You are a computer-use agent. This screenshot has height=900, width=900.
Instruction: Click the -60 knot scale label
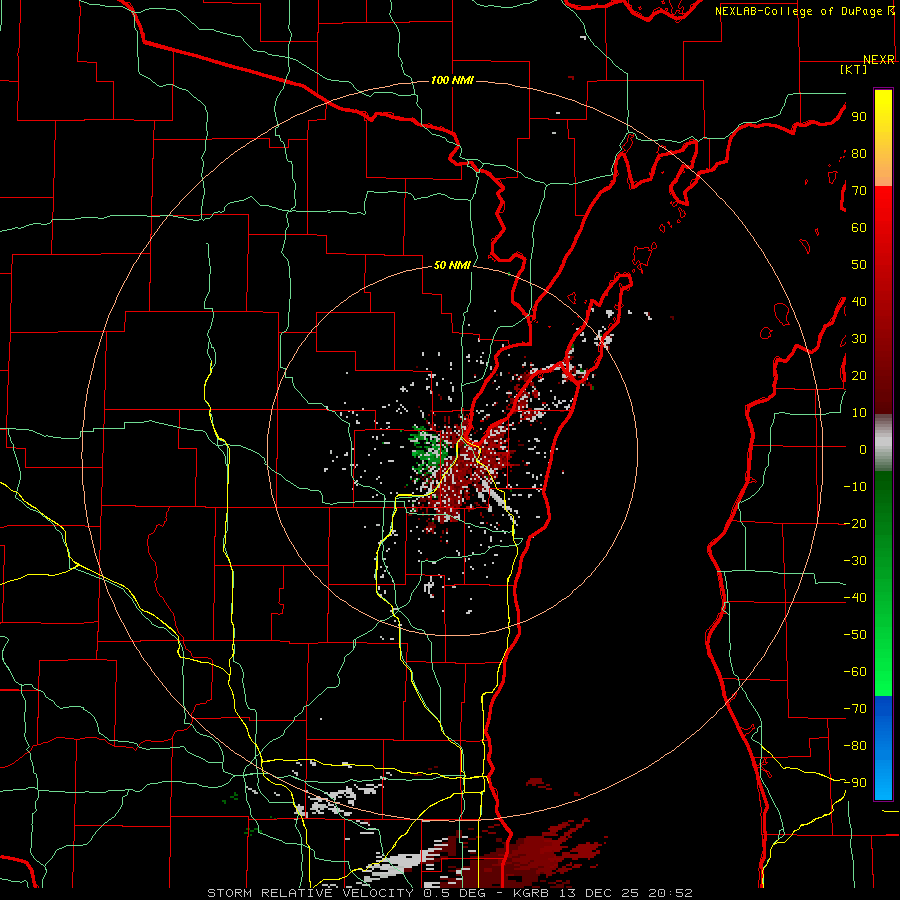coord(855,672)
